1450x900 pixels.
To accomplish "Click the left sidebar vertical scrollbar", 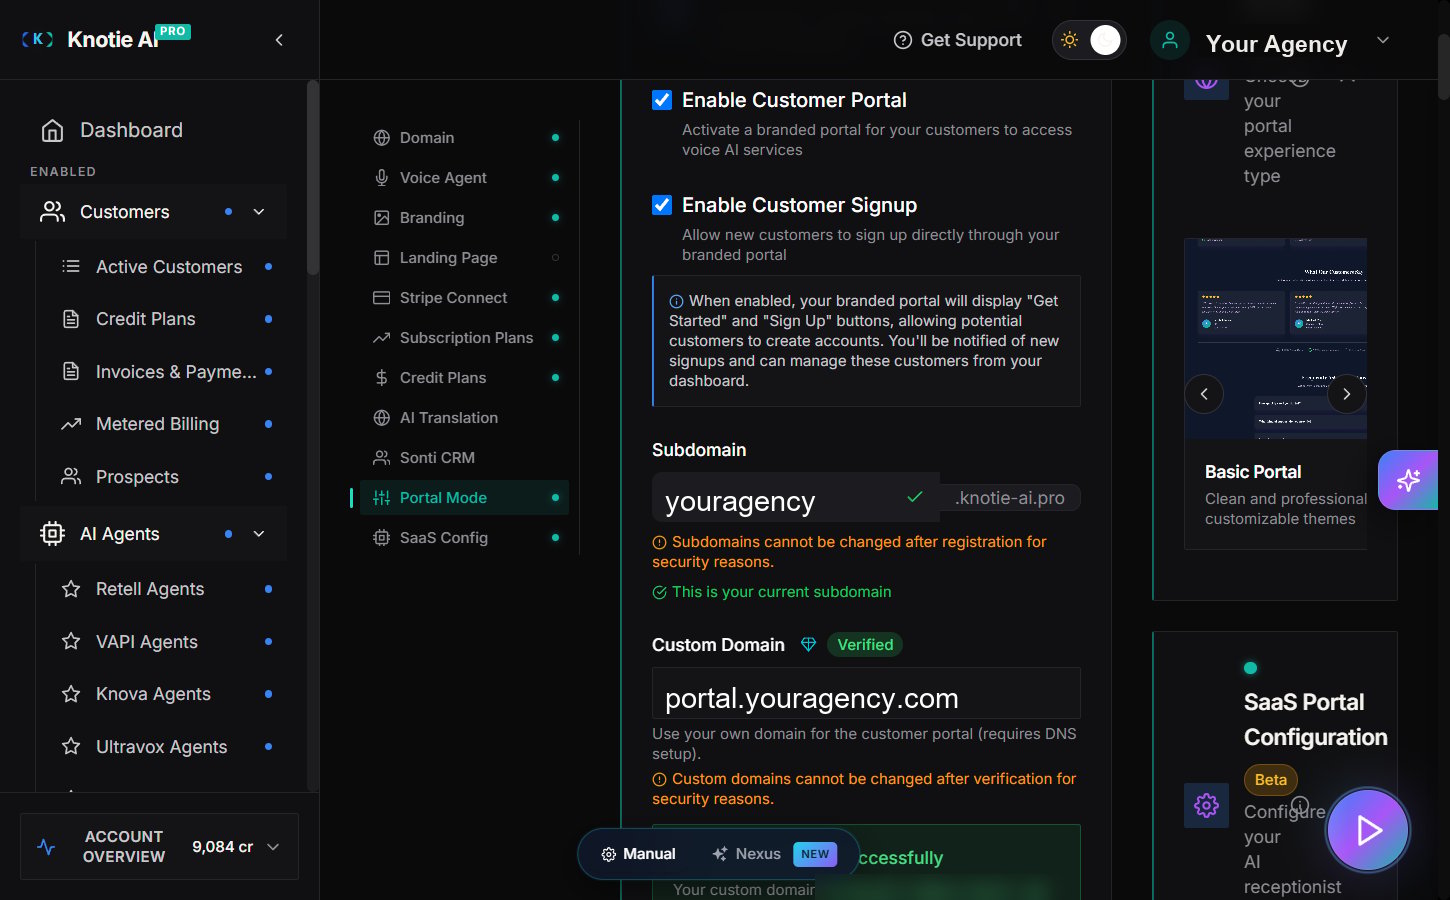I will (313, 178).
